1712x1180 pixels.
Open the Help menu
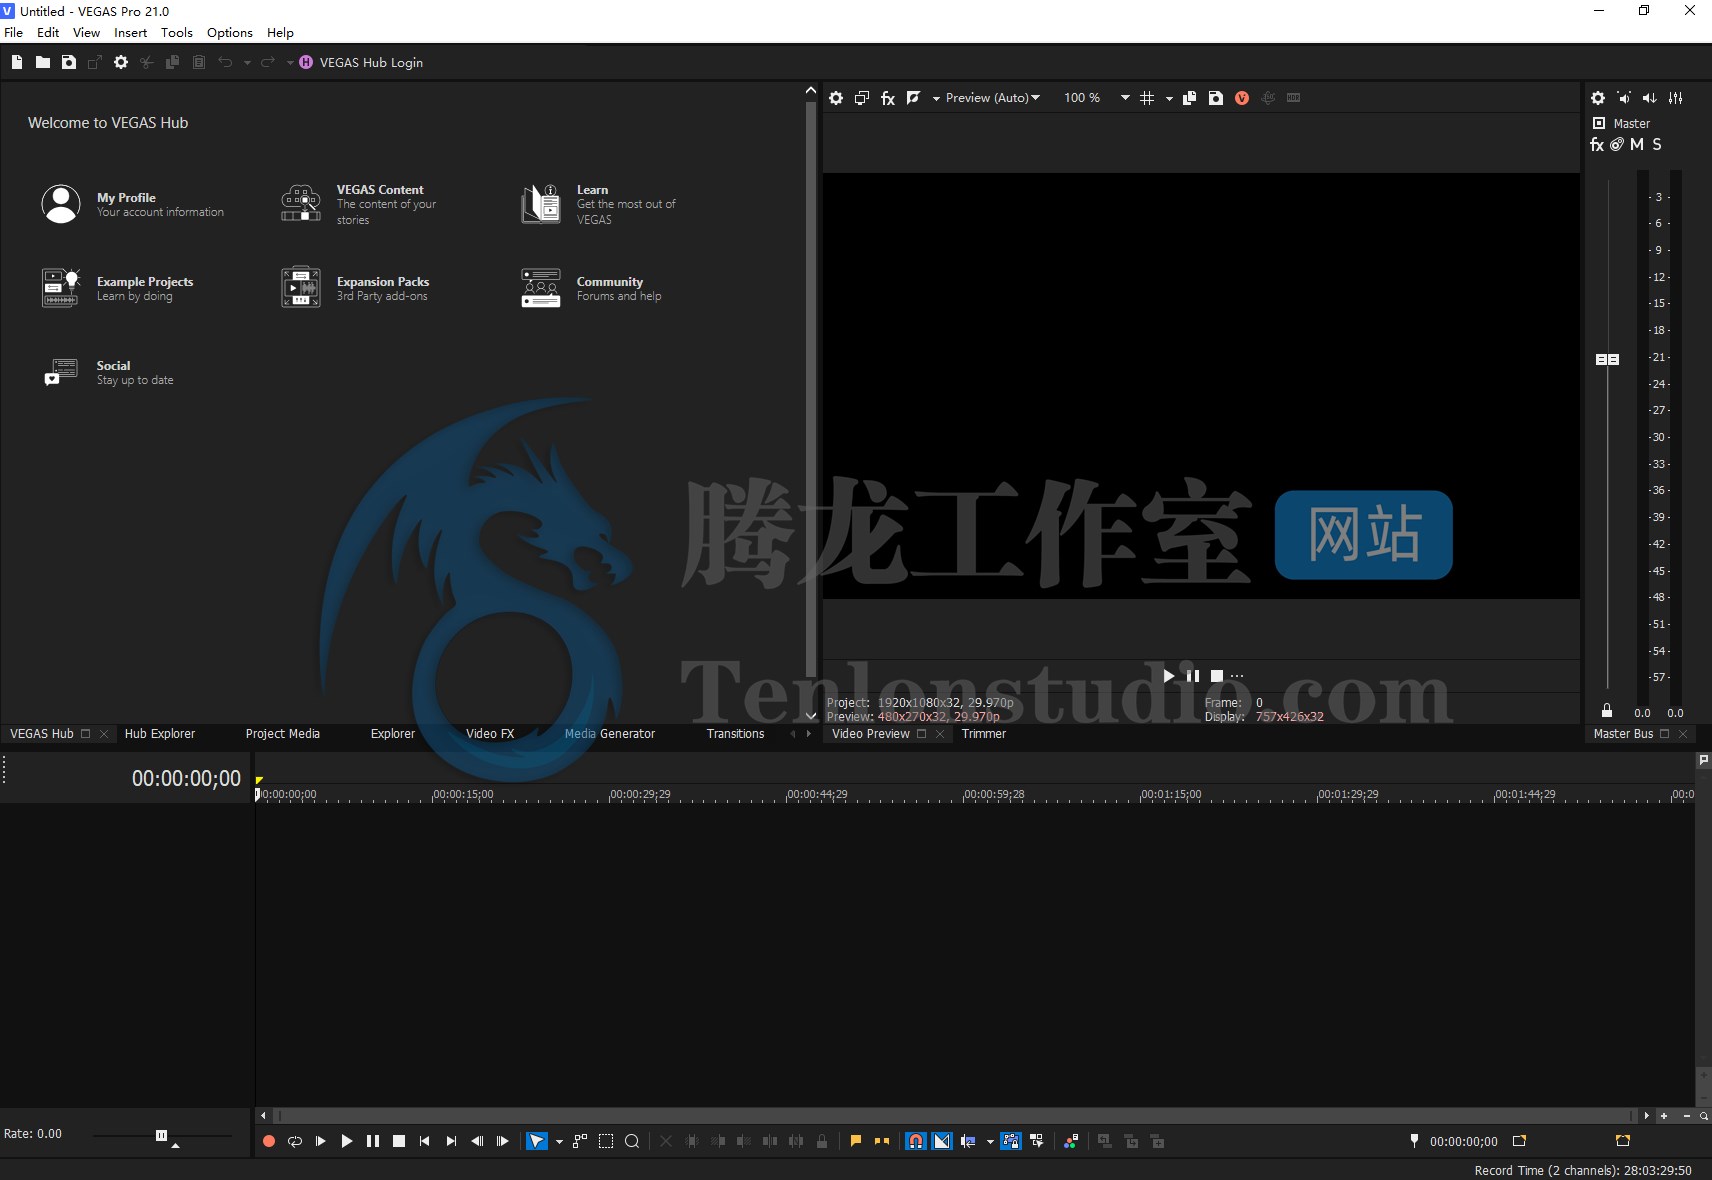[x=280, y=32]
